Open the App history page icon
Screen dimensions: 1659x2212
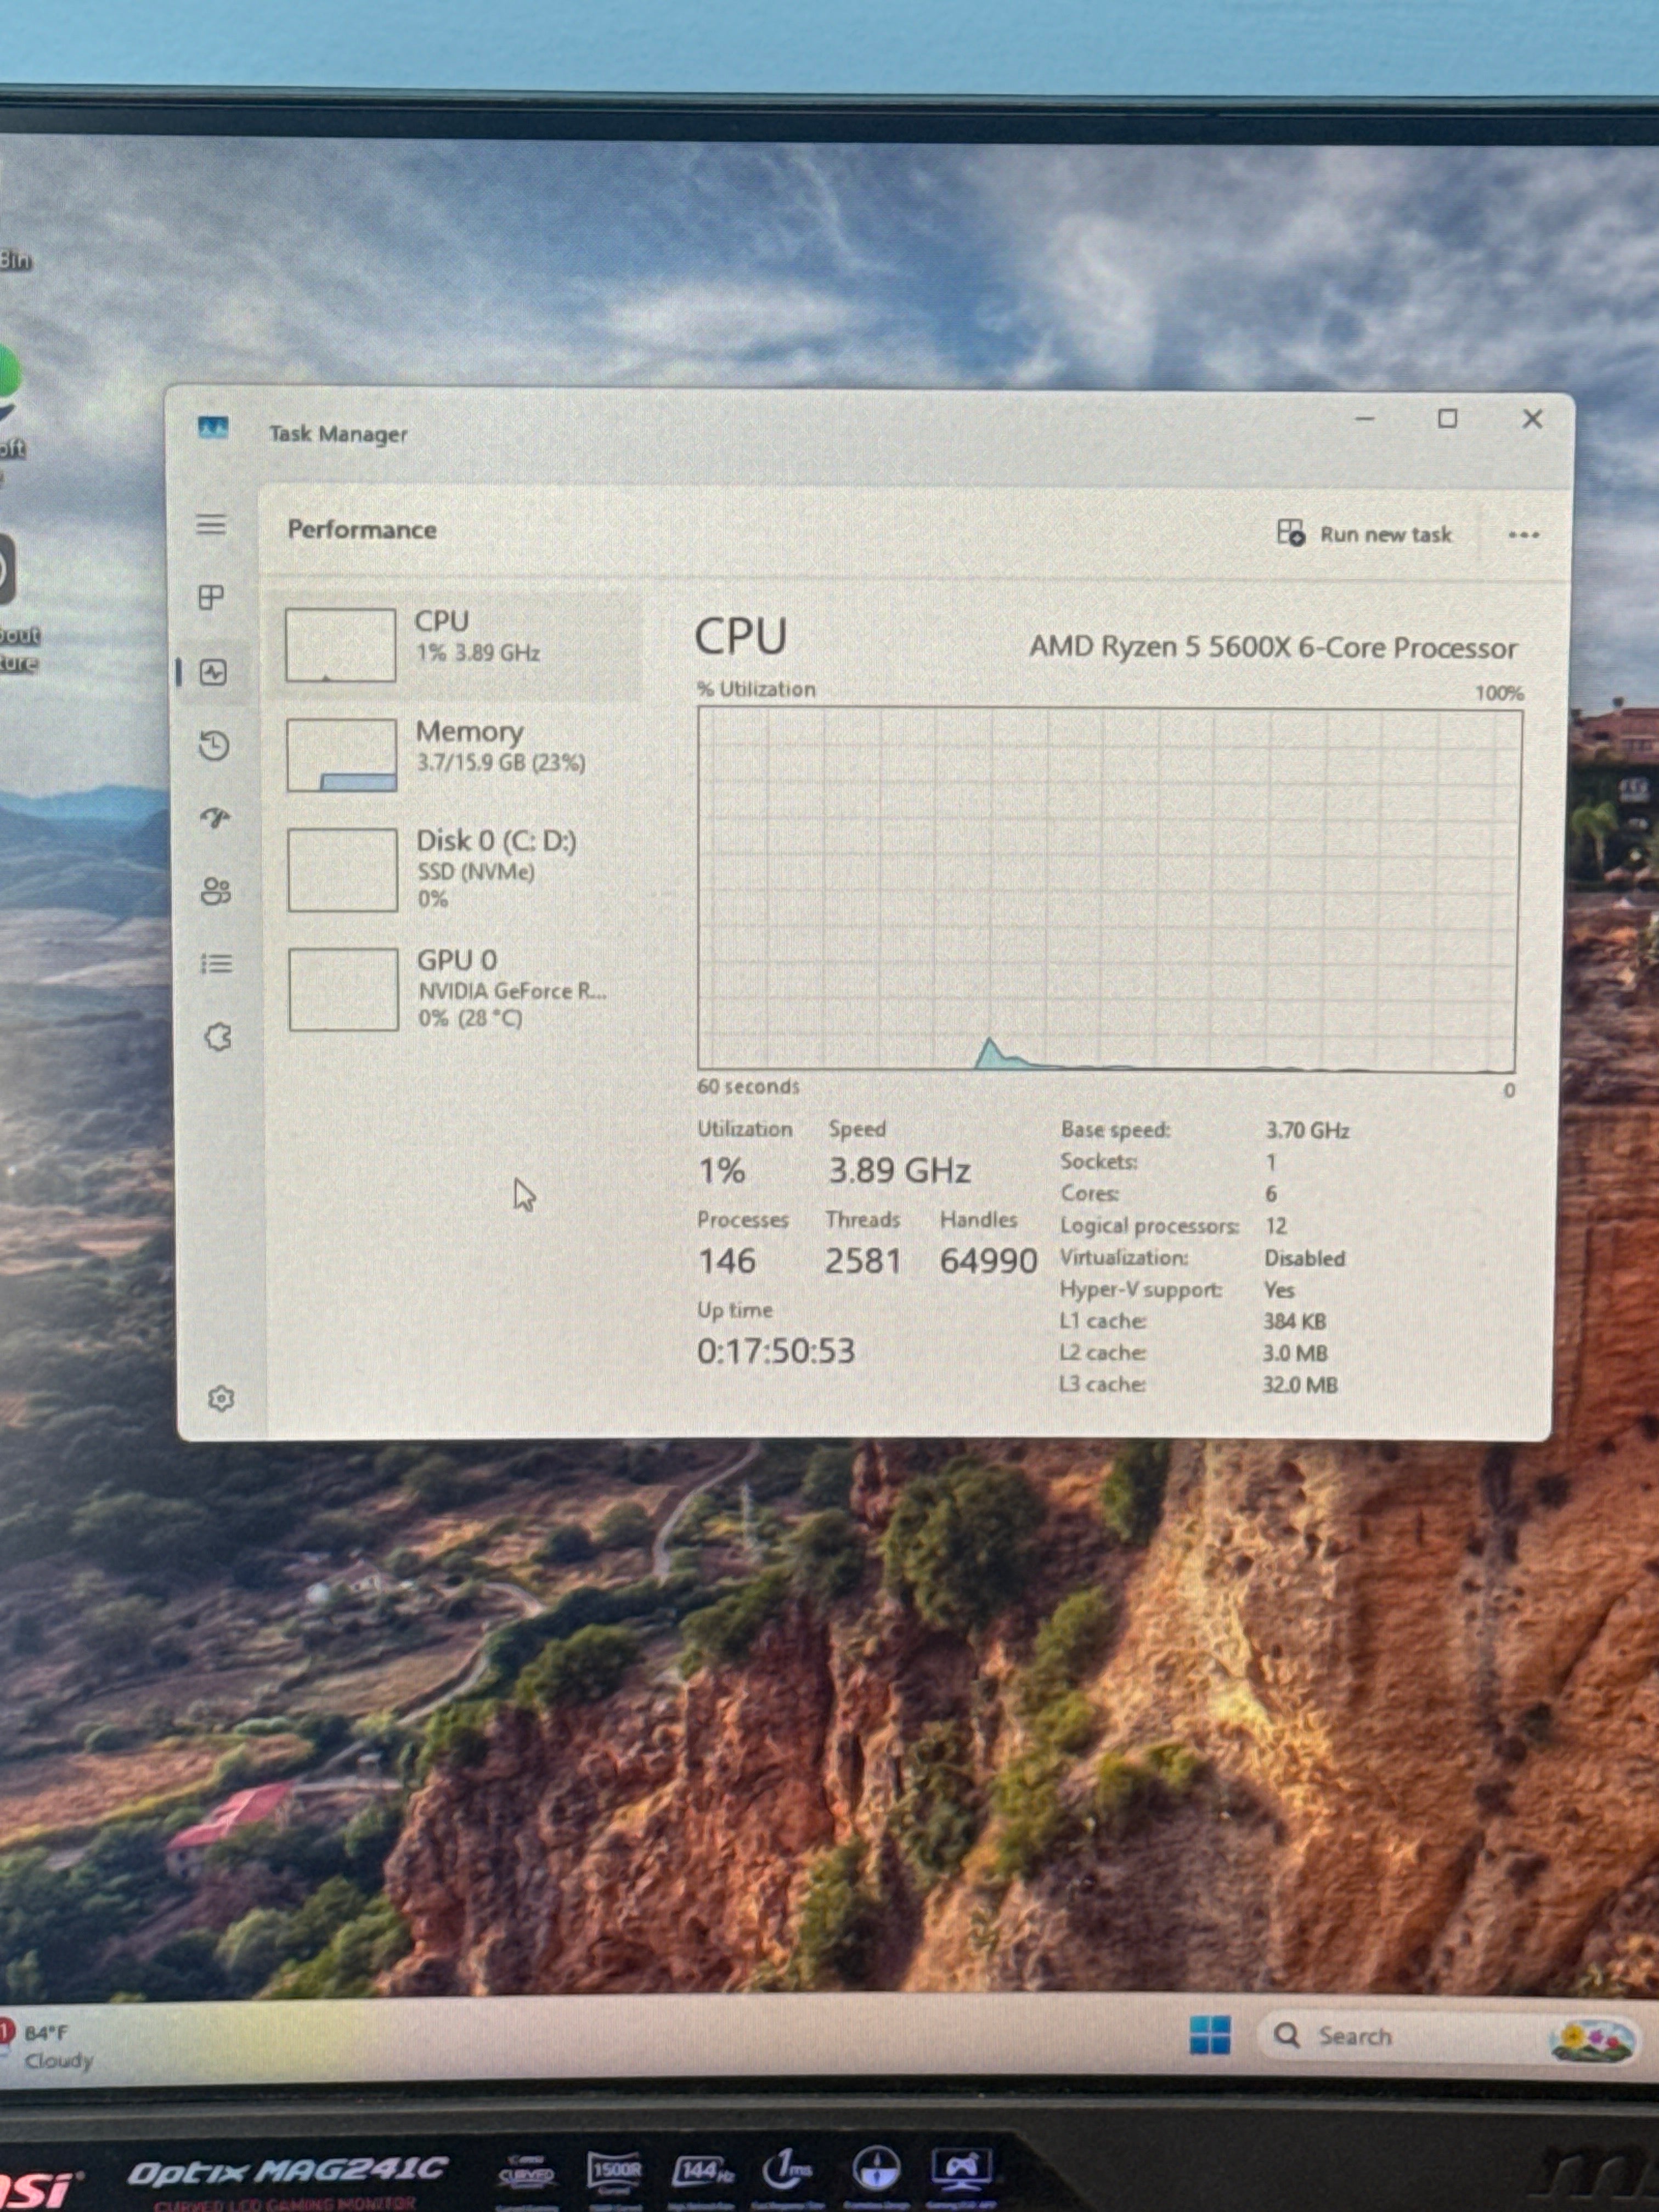pos(214,746)
